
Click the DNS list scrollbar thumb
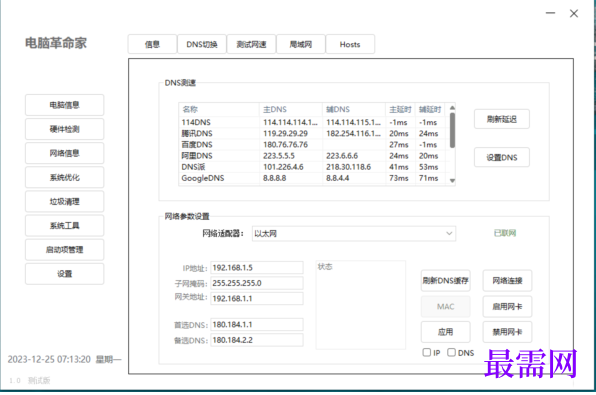pos(452,130)
